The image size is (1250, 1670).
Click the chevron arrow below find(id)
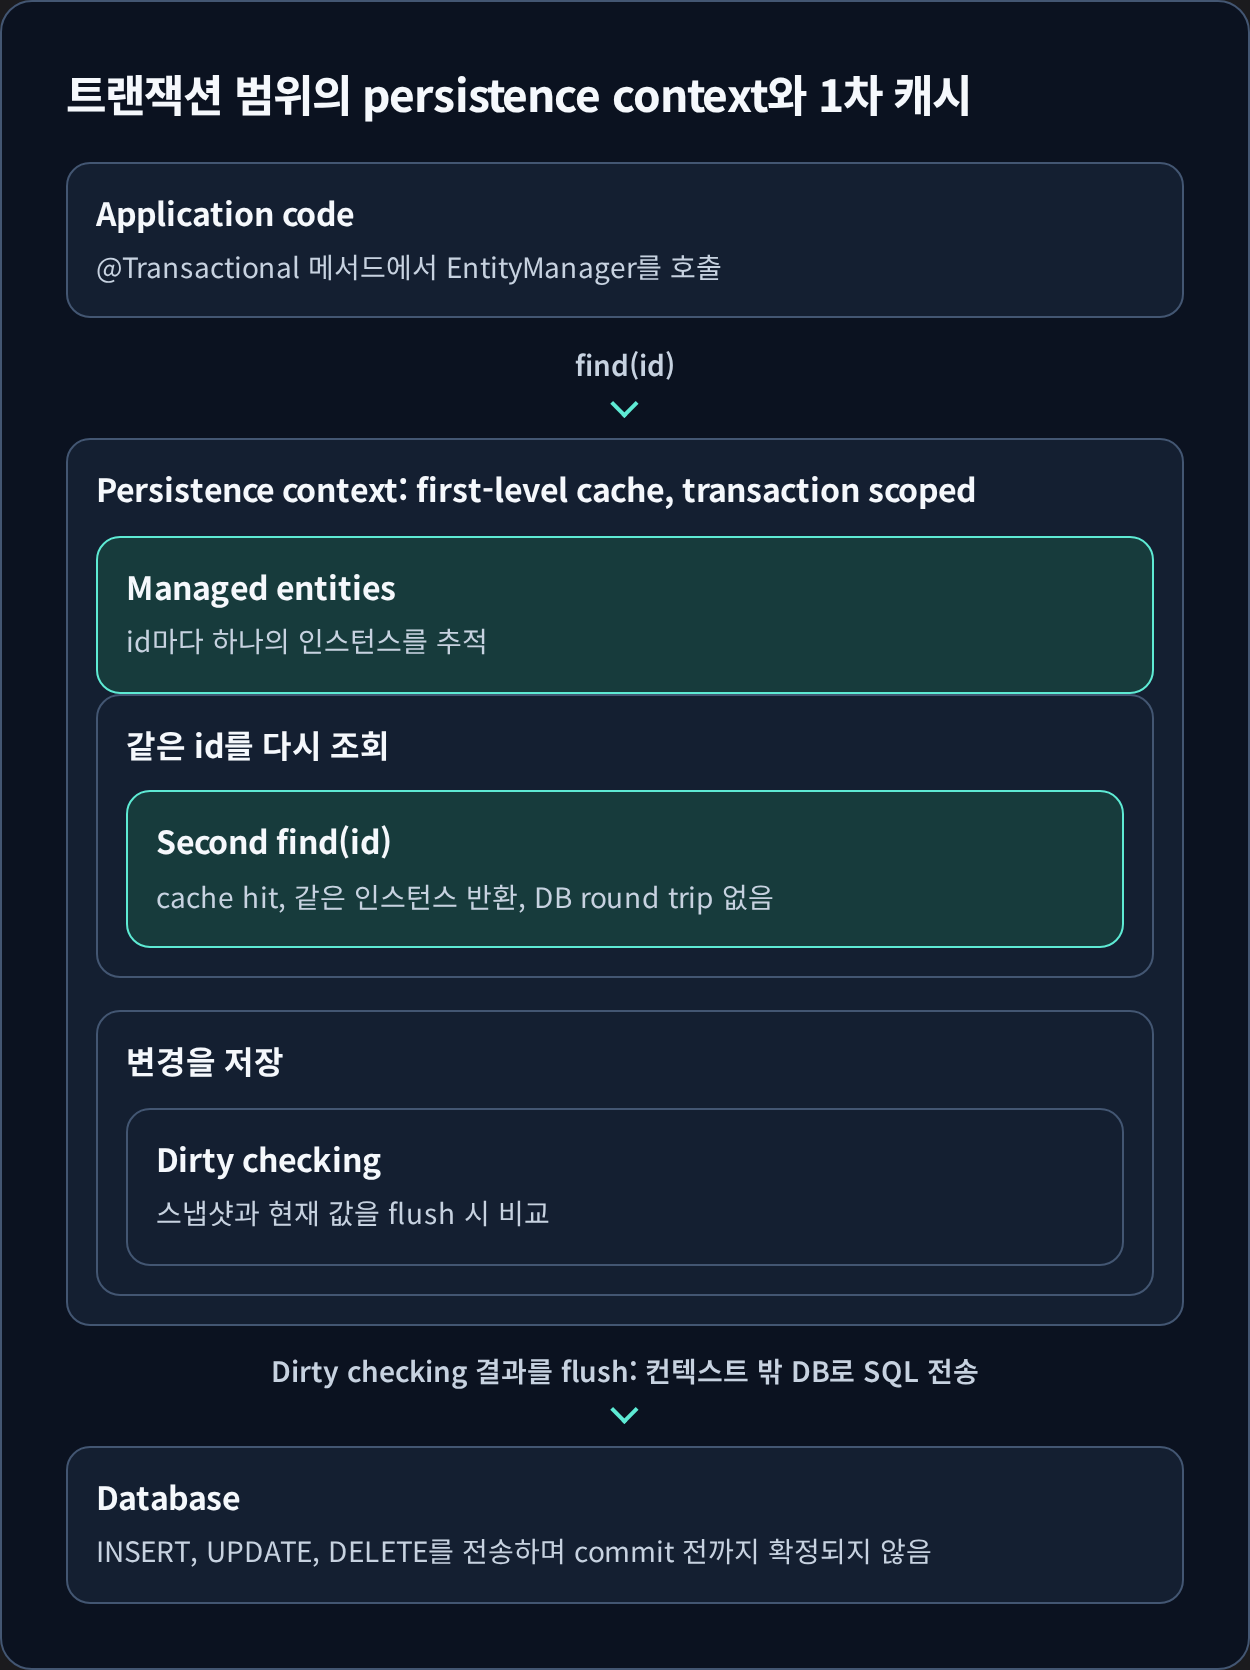point(624,409)
